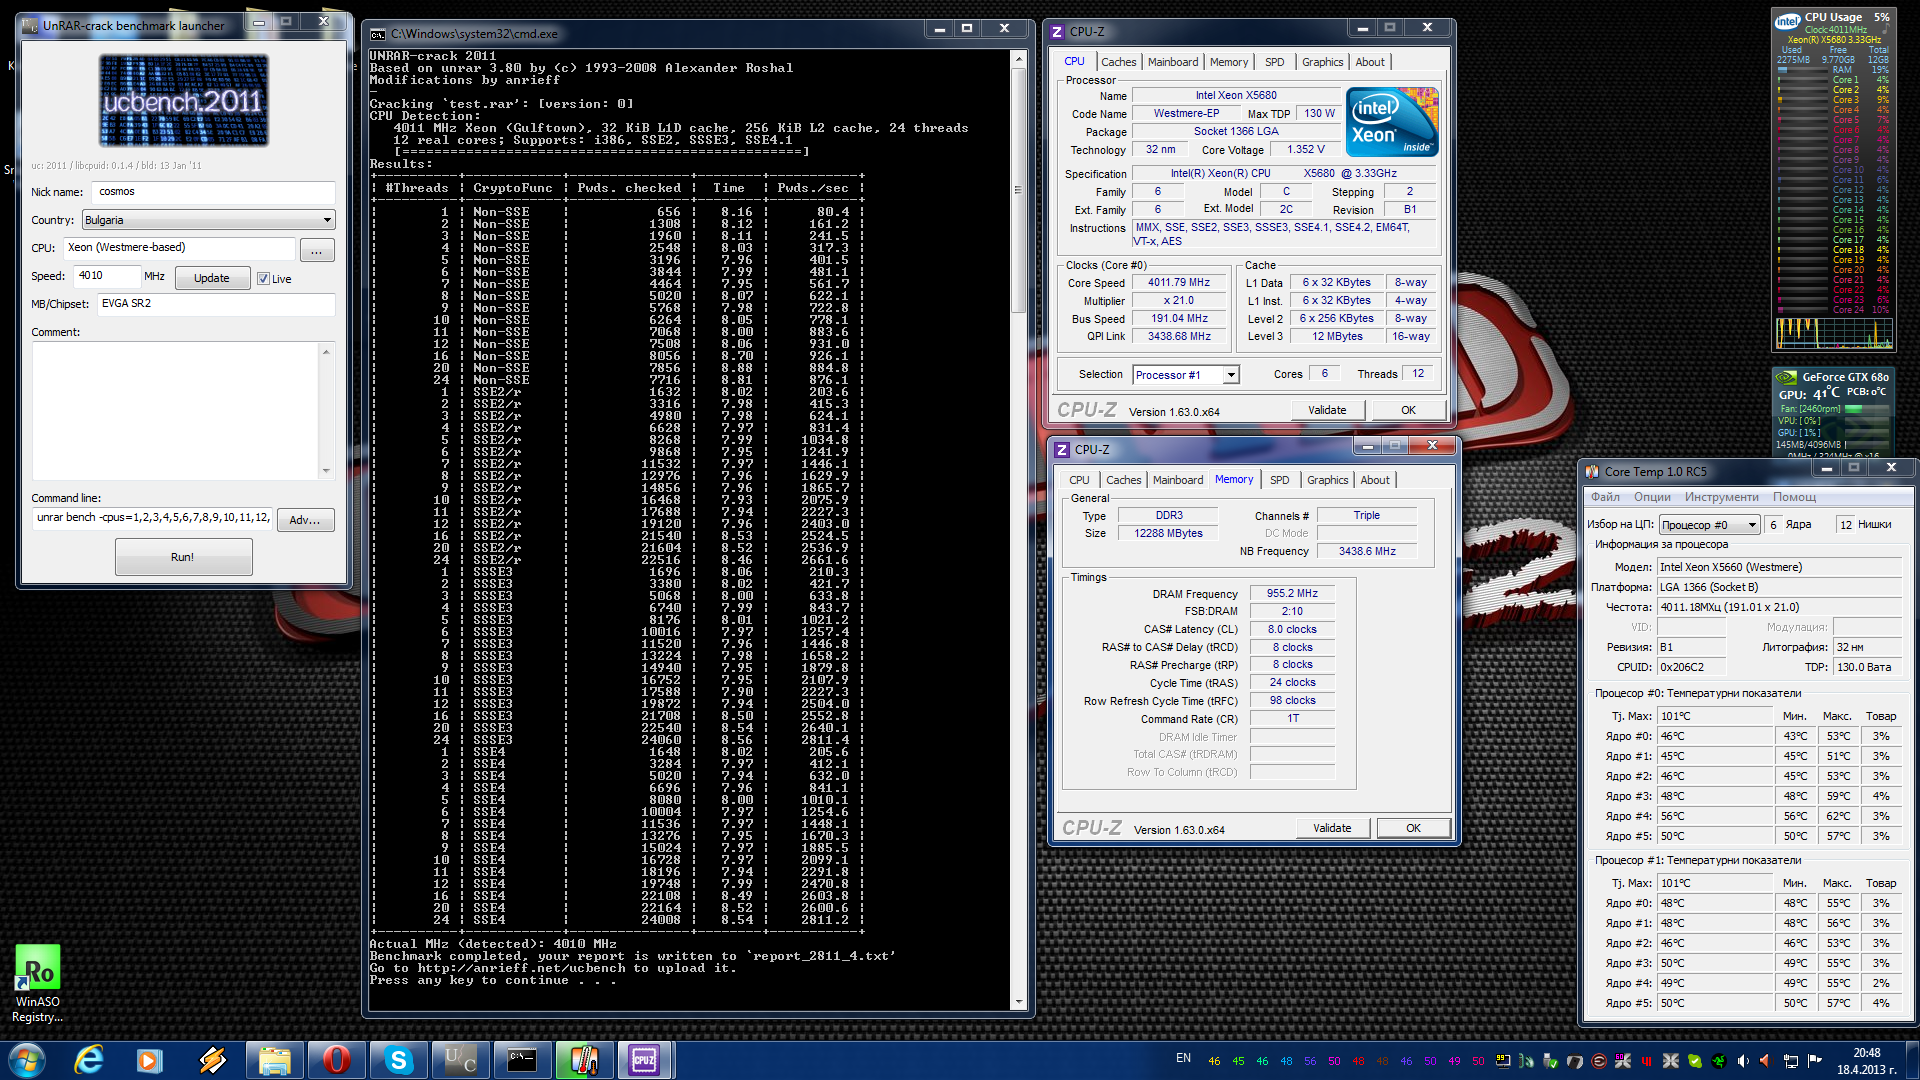Open the Windows Start menu orb
The image size is (1920, 1080).
(x=27, y=1060)
